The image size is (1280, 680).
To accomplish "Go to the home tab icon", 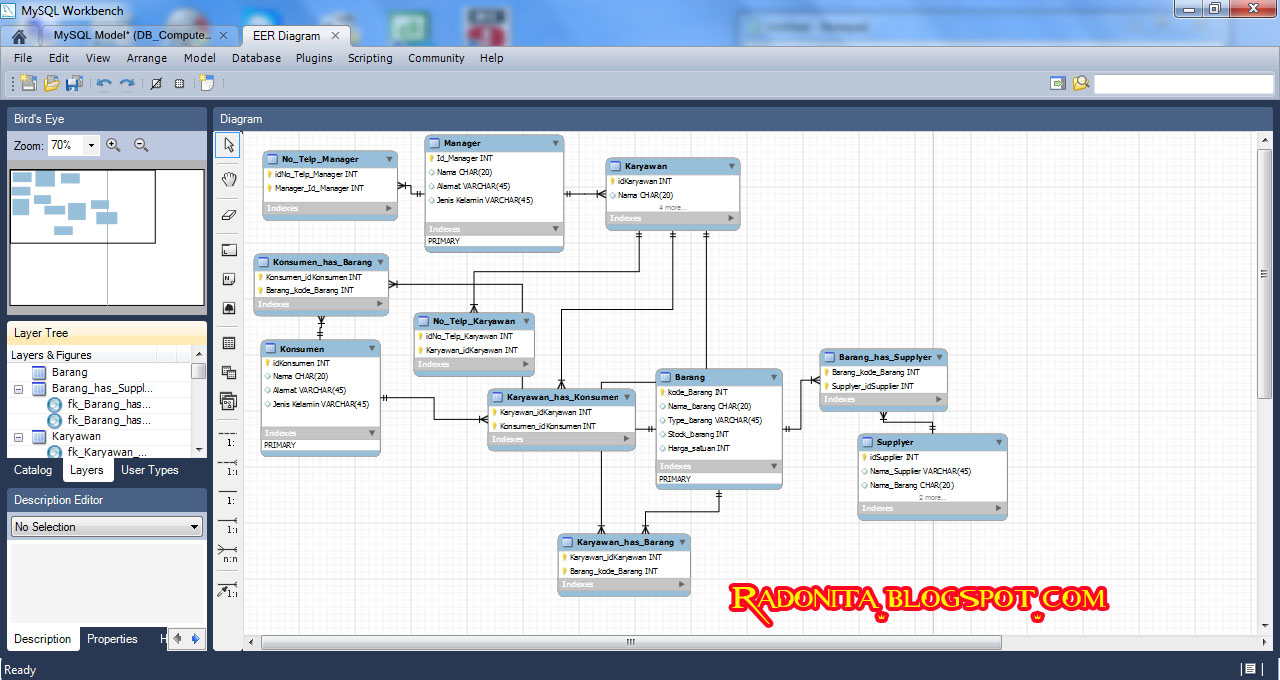I will coord(19,36).
